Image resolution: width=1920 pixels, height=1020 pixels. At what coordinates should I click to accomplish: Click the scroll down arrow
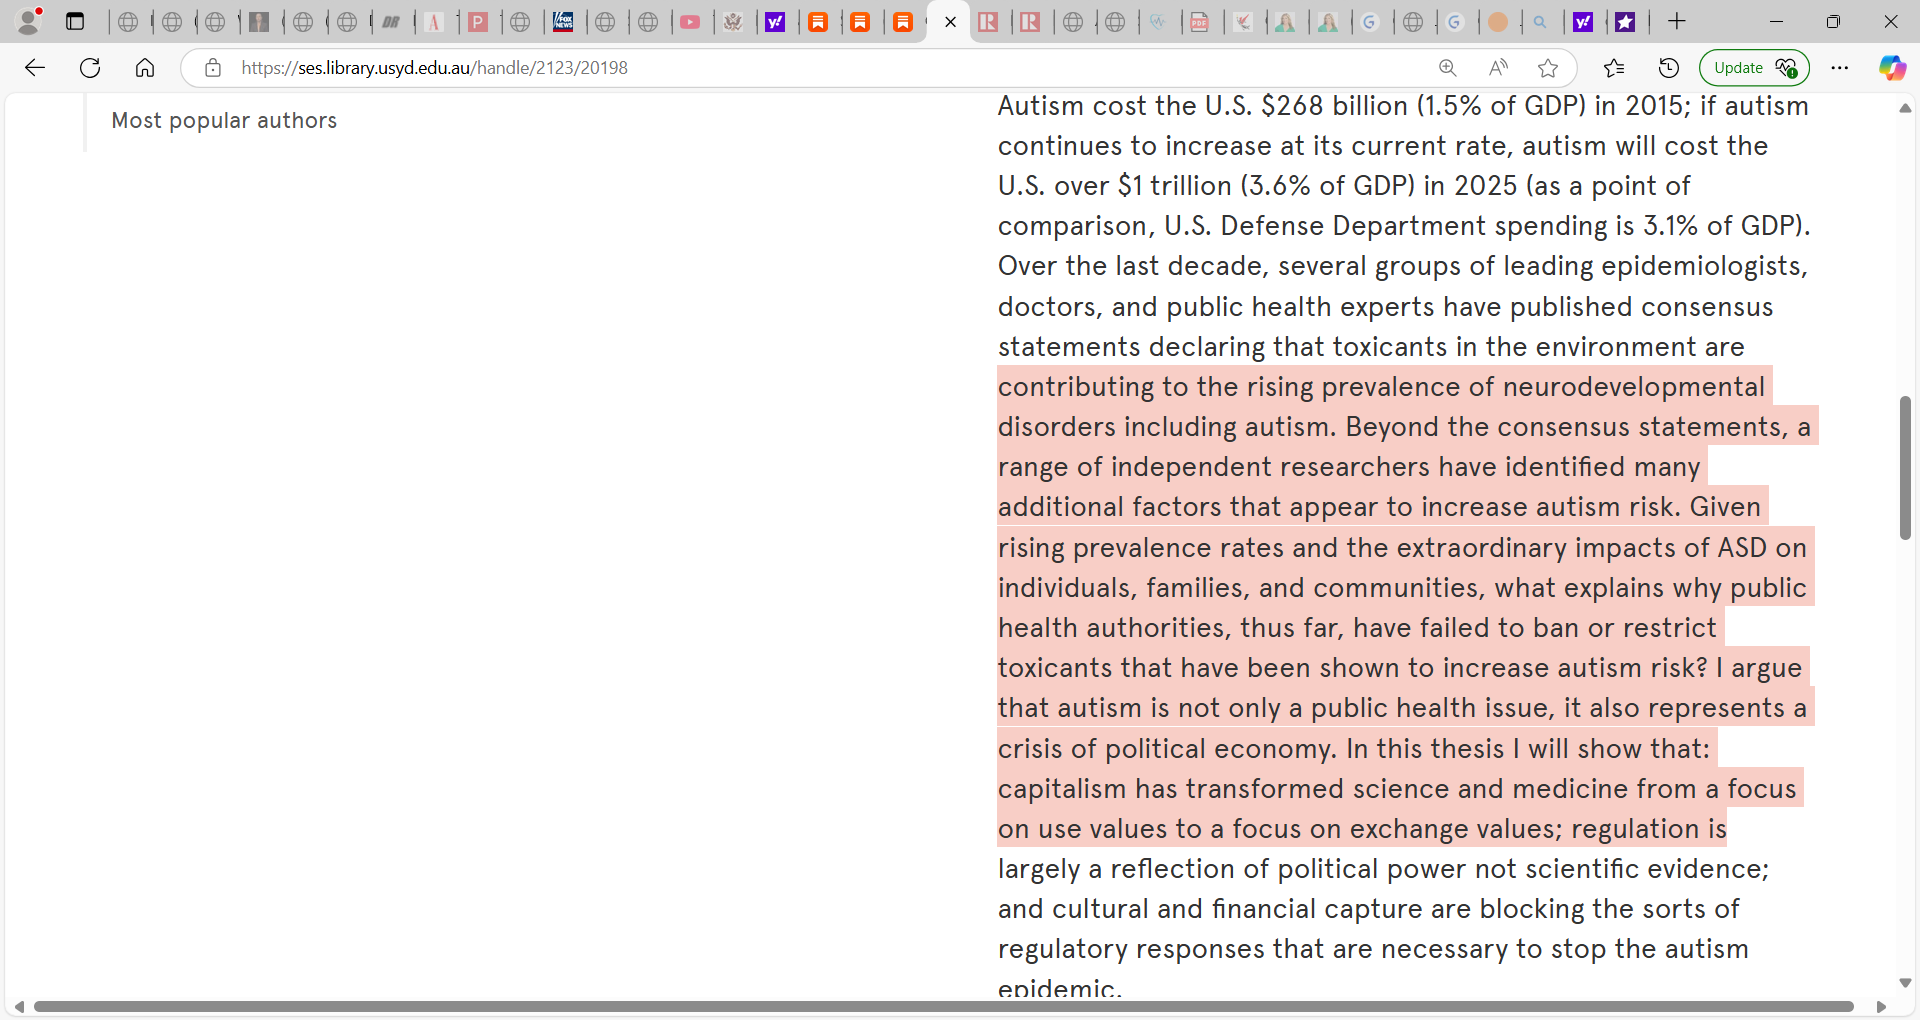pyautogui.click(x=1905, y=983)
